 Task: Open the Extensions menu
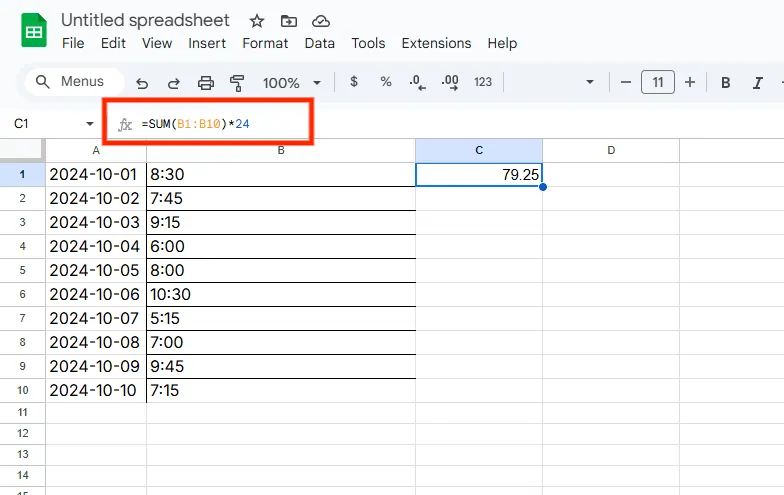436,43
